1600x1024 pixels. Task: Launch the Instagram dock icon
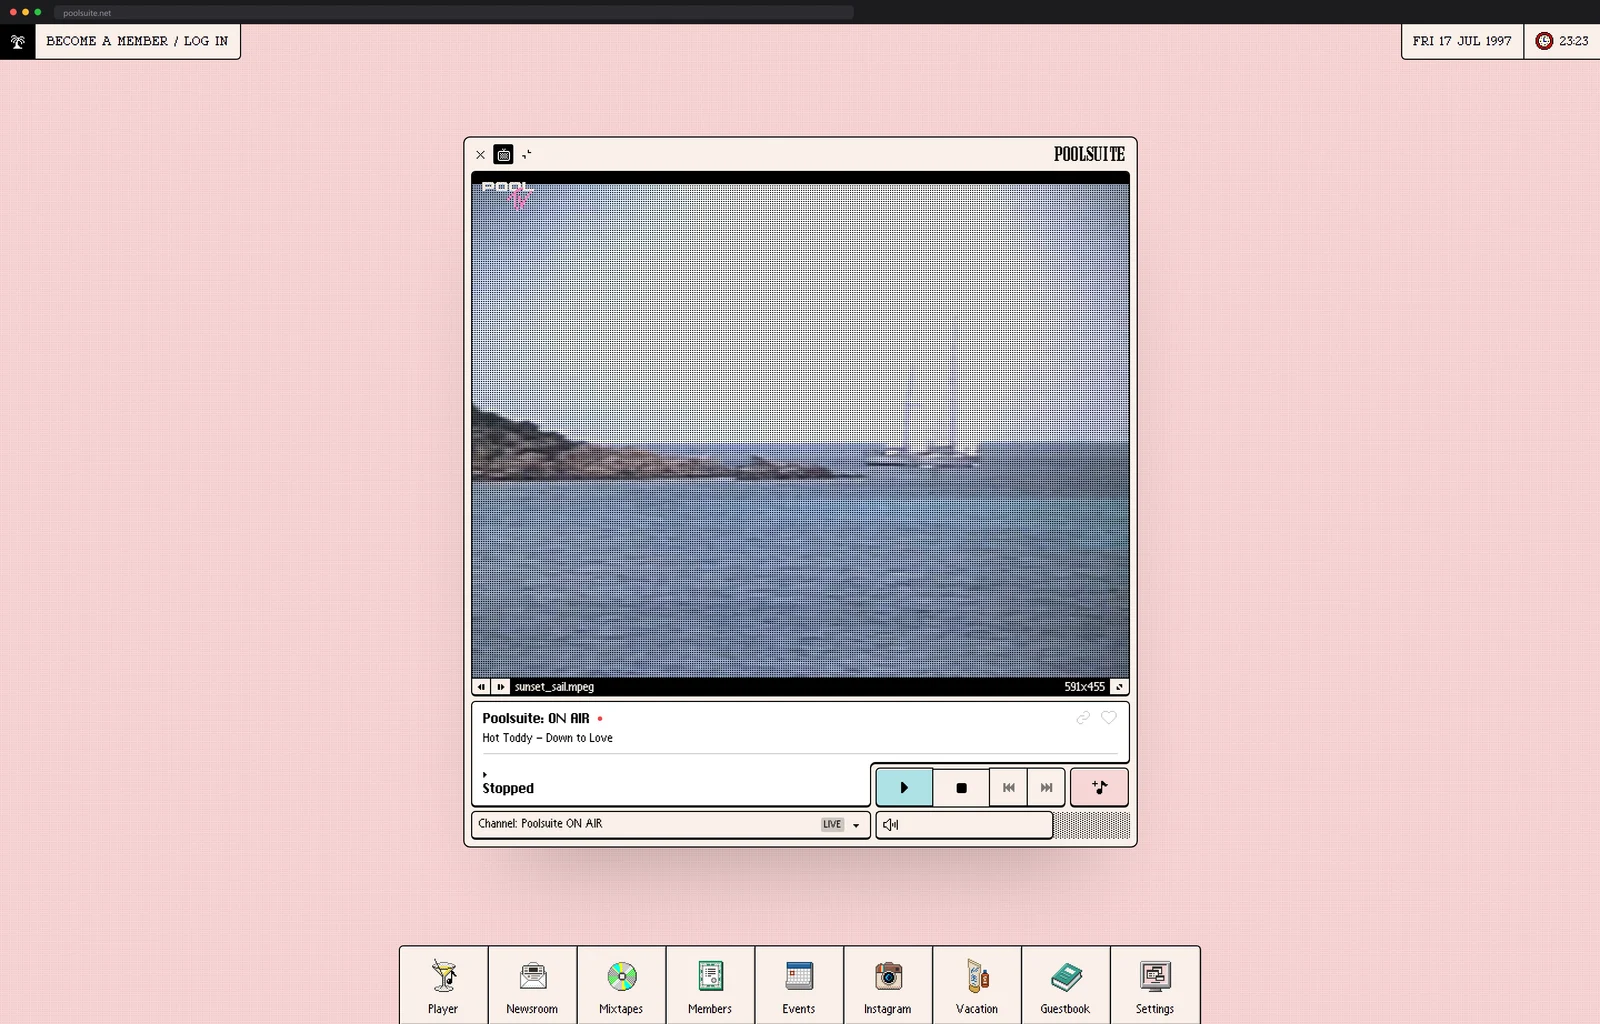(888, 985)
